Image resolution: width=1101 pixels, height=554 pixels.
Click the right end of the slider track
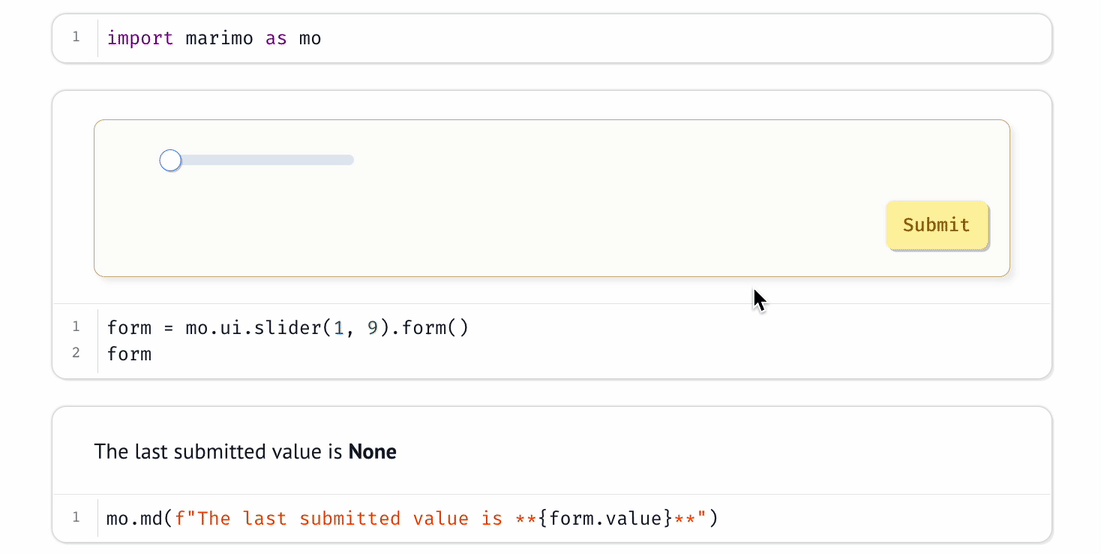click(x=349, y=160)
